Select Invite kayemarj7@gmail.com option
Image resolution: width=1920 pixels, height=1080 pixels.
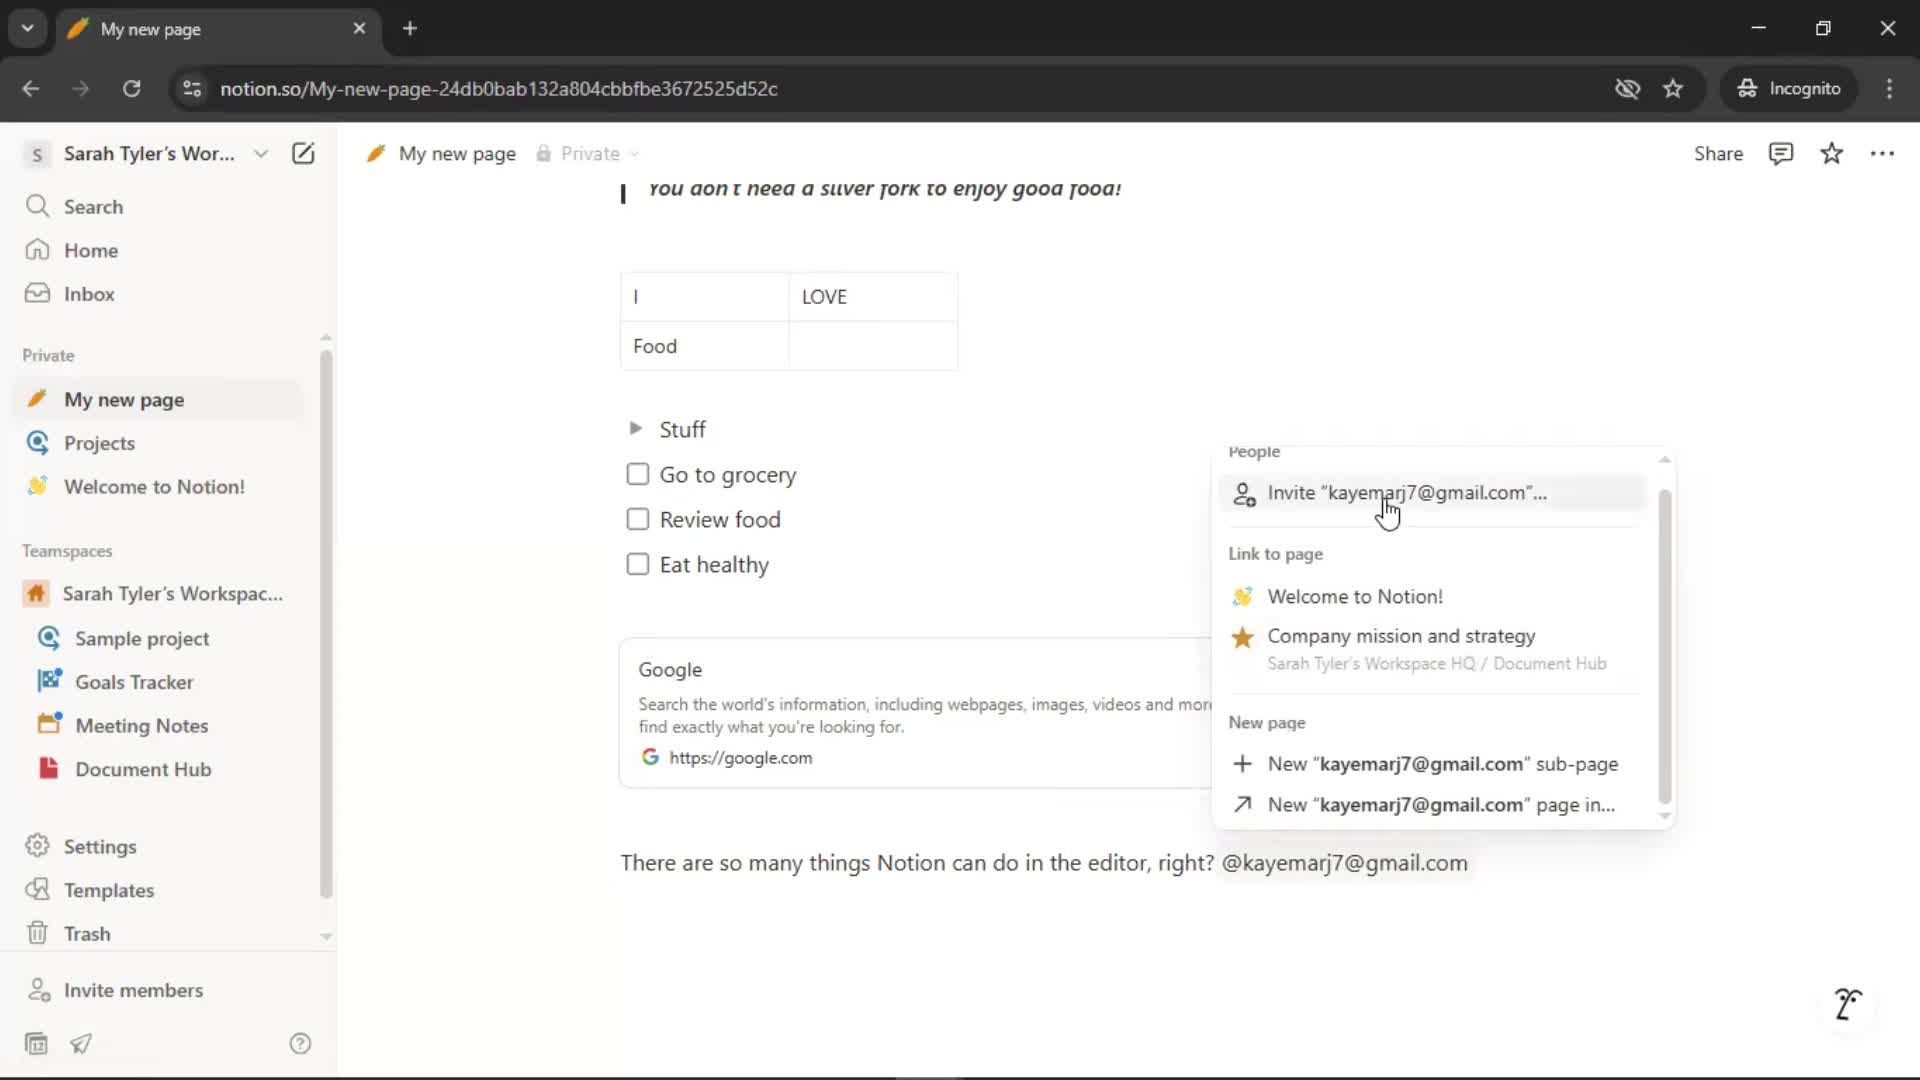1432,493
